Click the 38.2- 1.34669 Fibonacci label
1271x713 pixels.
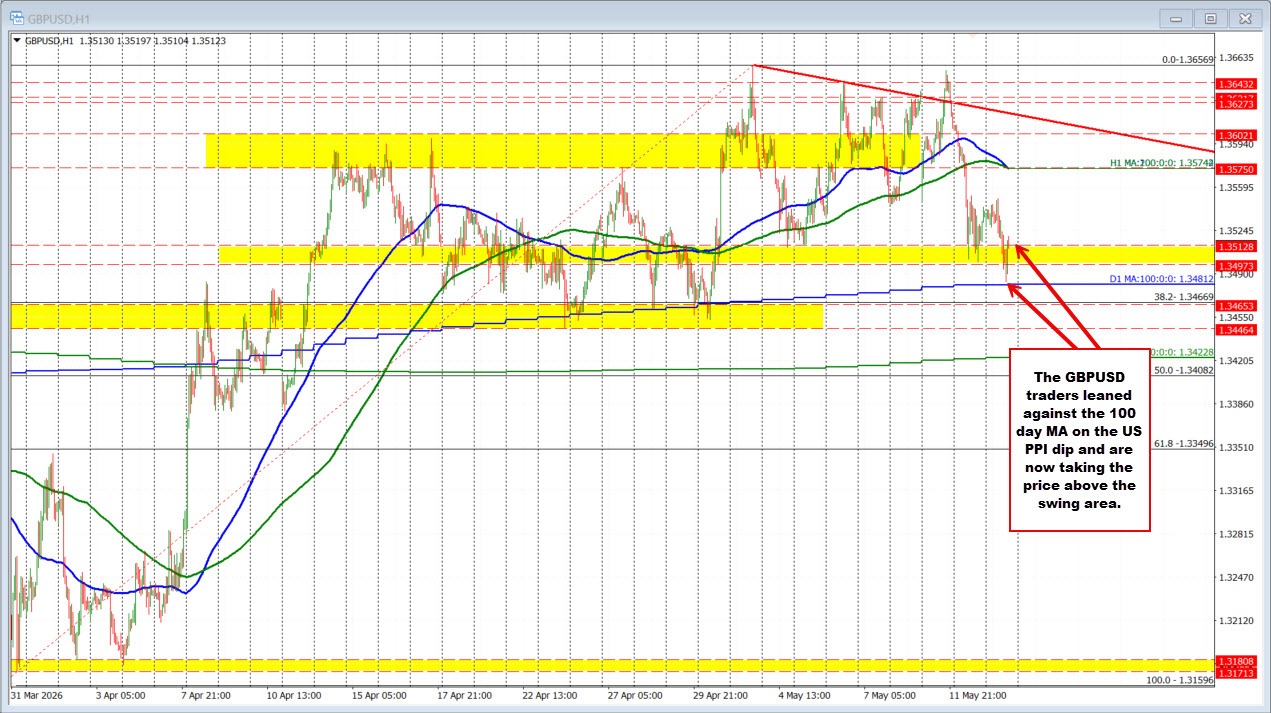tap(1184, 297)
